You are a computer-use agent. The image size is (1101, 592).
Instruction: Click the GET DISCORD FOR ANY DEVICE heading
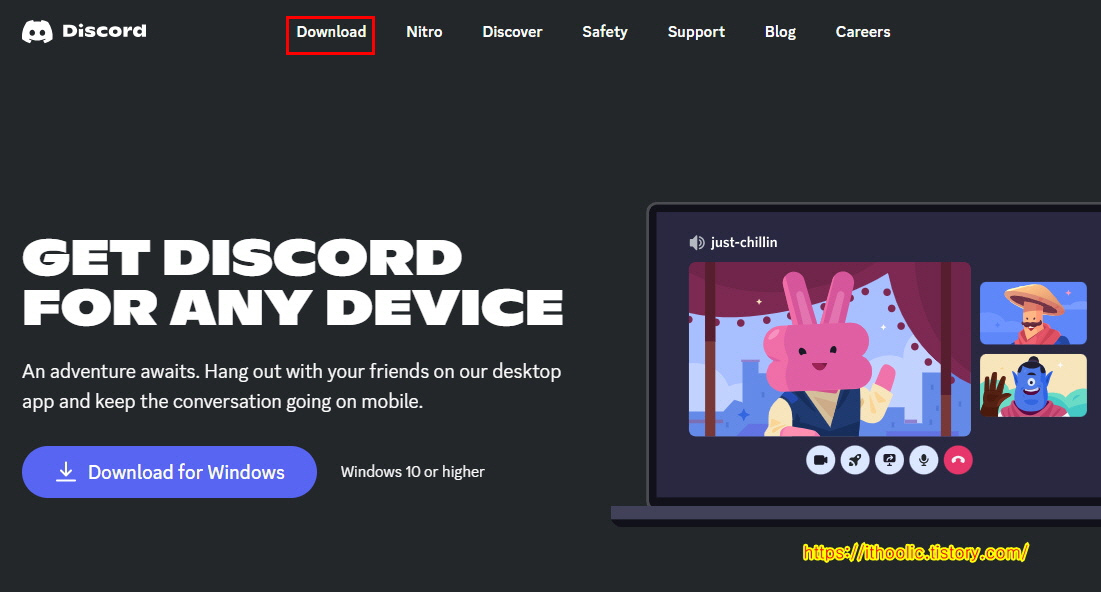click(x=293, y=282)
